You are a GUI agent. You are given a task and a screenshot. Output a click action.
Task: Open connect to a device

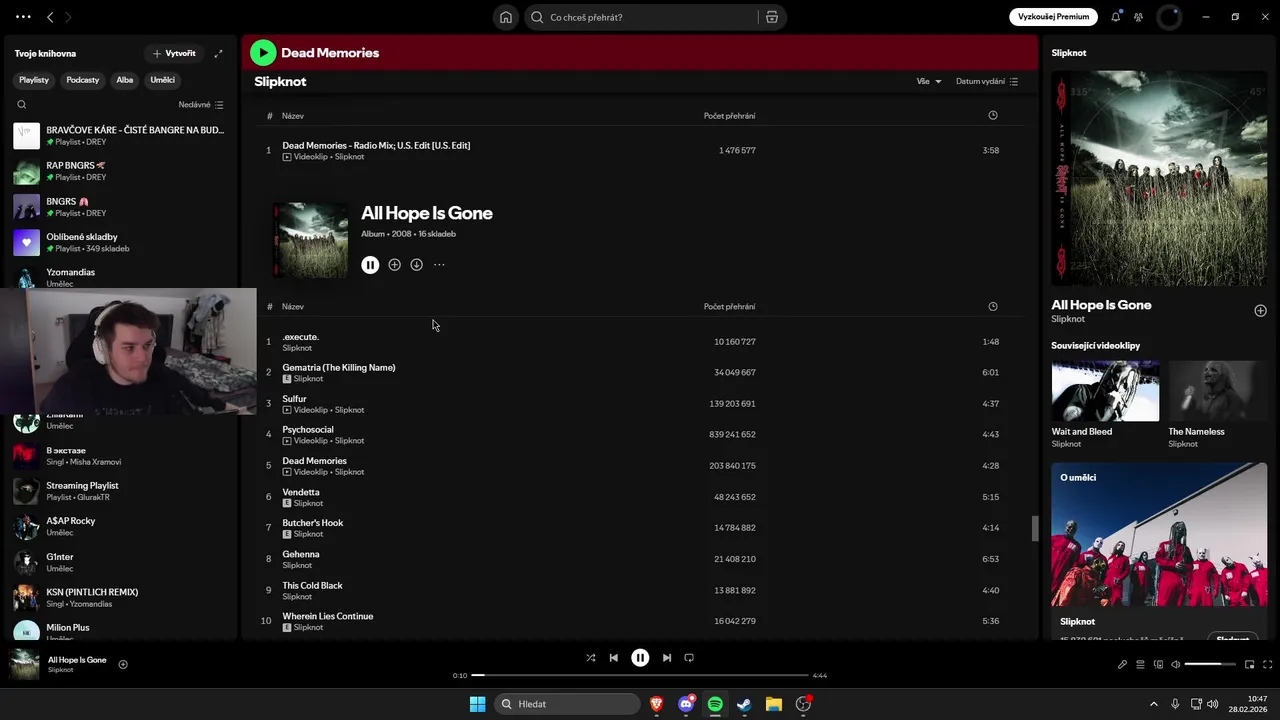point(1159,664)
